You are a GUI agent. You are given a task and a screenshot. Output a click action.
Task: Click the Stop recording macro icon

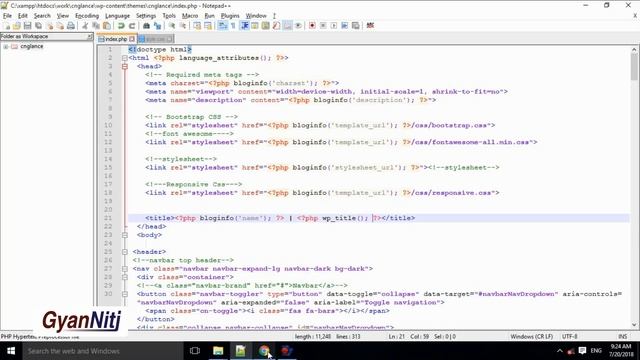point(323,26)
